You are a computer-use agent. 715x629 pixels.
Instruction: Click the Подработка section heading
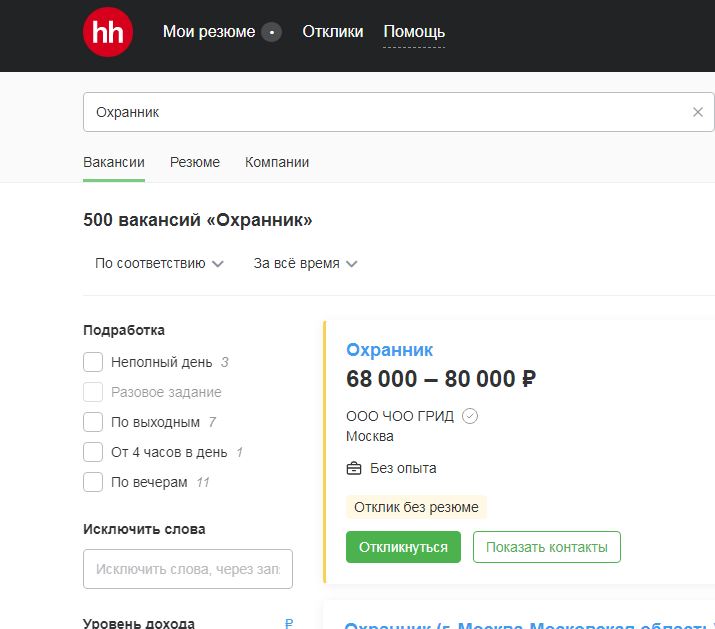click(x=124, y=330)
